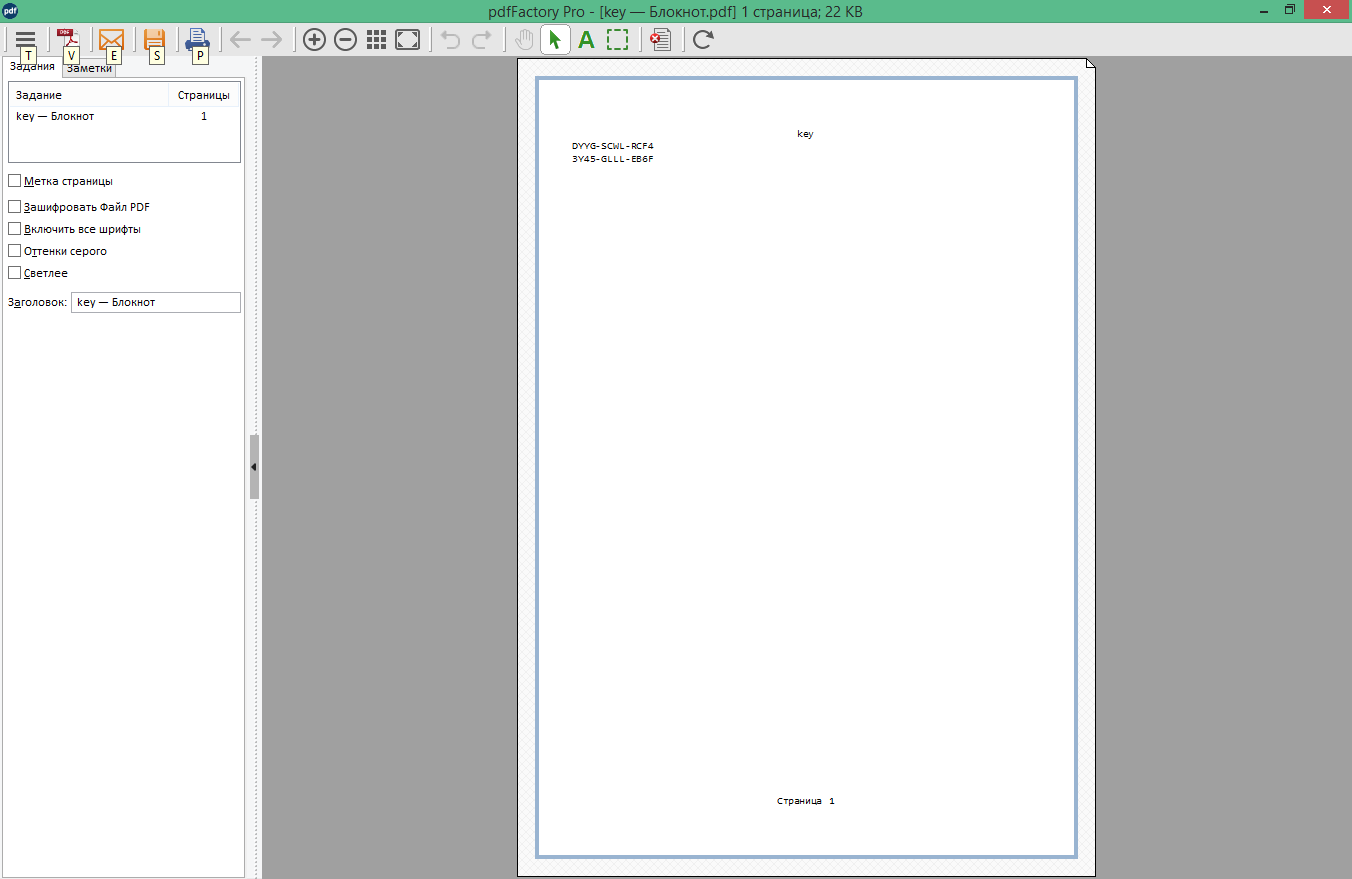The image size is (1352, 879).
Task: Enable Включить все шрифты checkbox
Action: tap(14, 229)
